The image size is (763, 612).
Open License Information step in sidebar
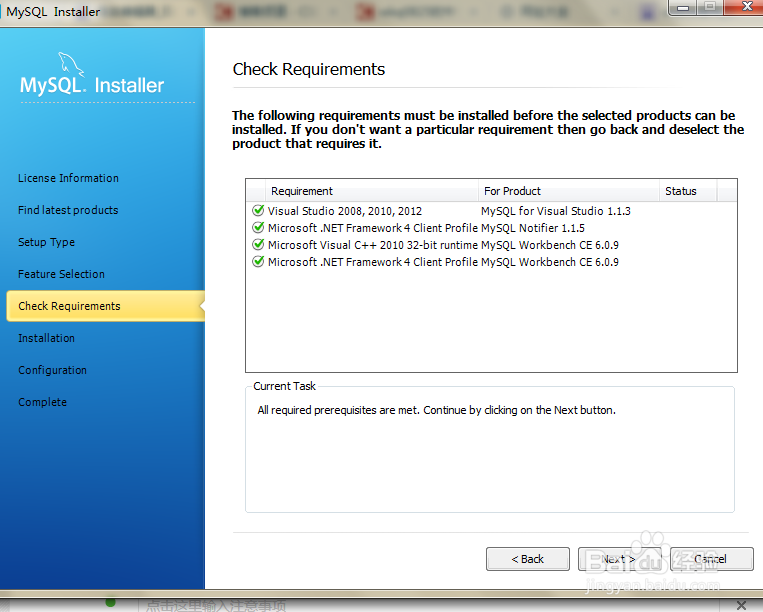click(x=68, y=178)
